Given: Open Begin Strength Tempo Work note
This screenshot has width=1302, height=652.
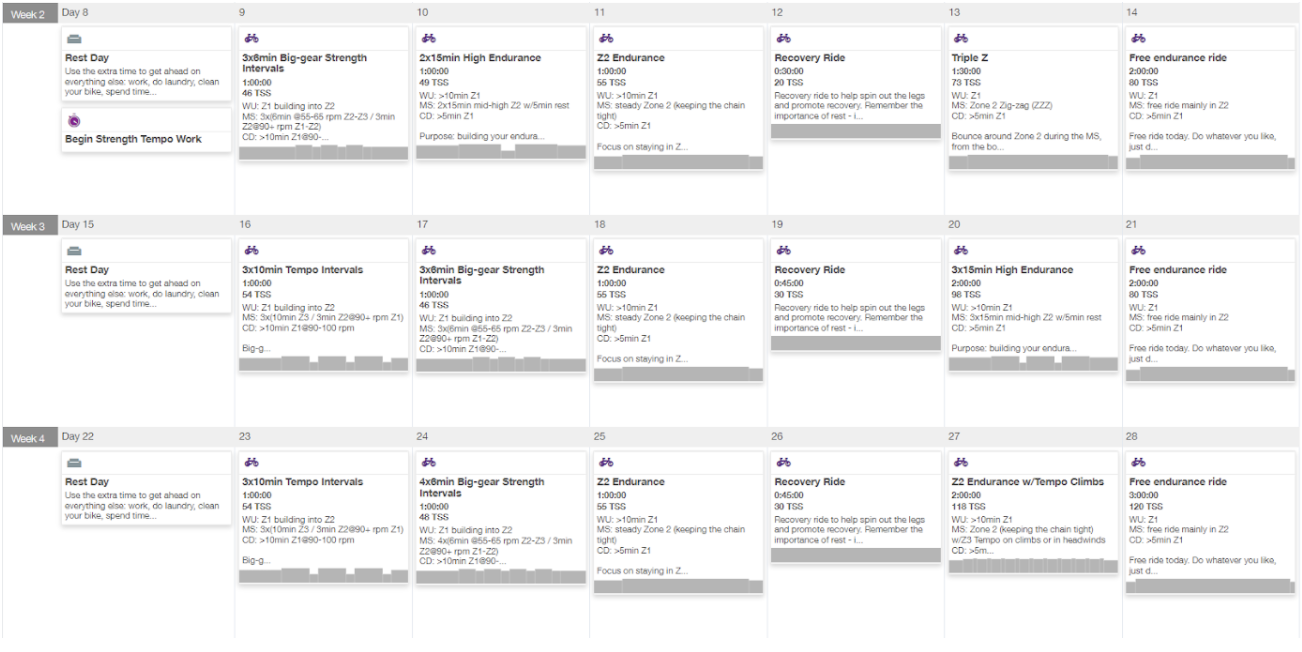Looking at the screenshot, I should pyautogui.click(x=133, y=139).
